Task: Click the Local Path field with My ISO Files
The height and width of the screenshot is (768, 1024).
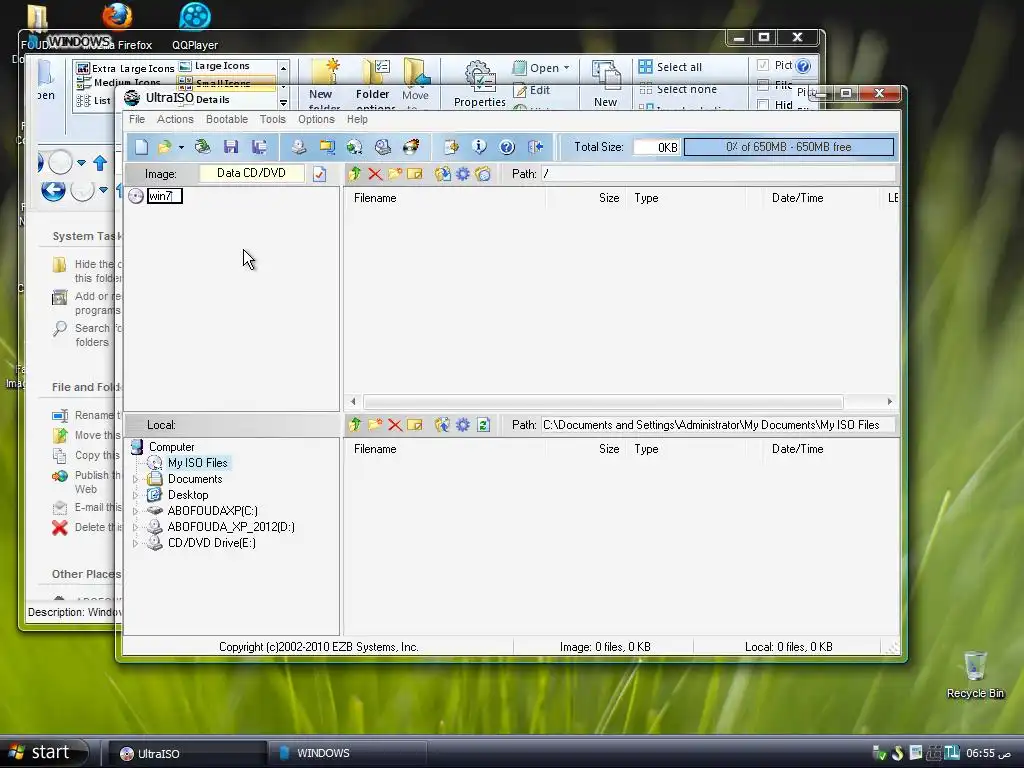Action: [x=718, y=425]
